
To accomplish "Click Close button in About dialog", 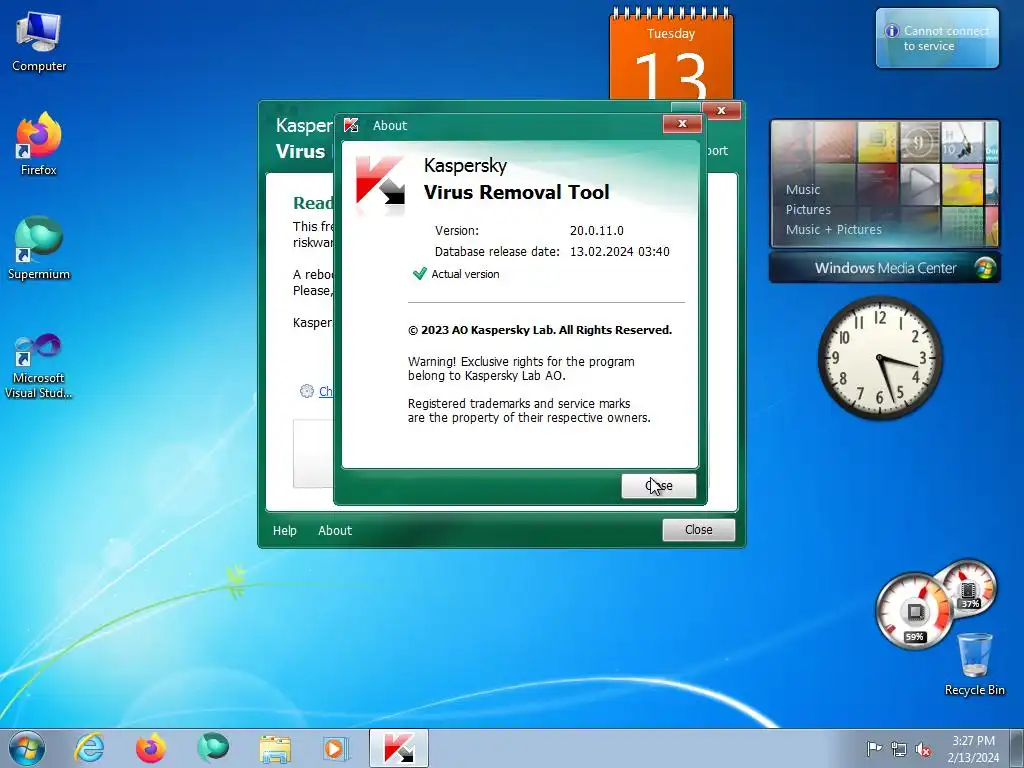I will click(x=658, y=486).
